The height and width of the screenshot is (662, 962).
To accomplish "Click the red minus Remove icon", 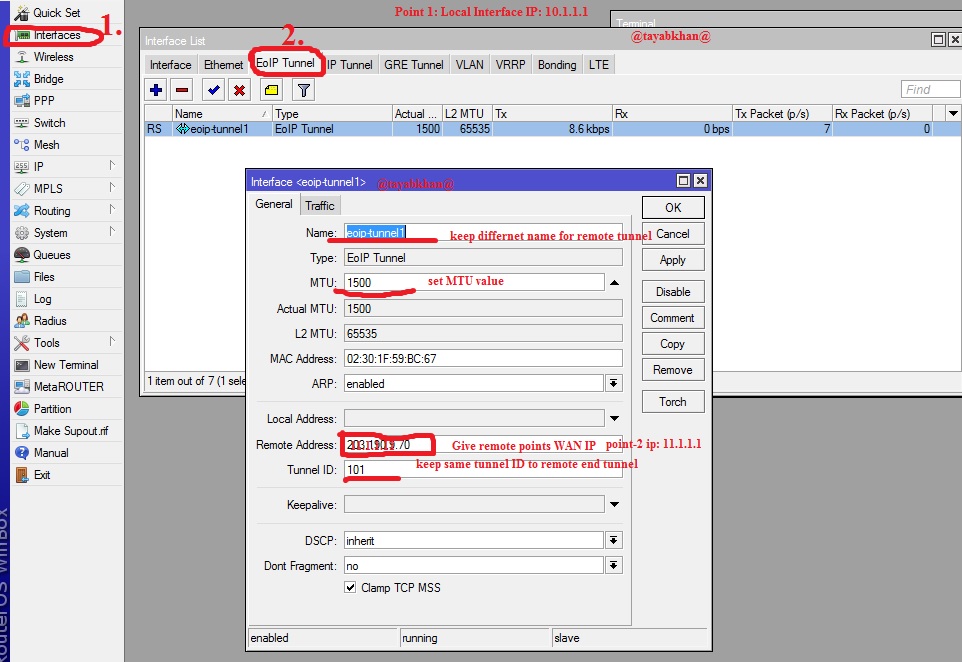I will 182,90.
